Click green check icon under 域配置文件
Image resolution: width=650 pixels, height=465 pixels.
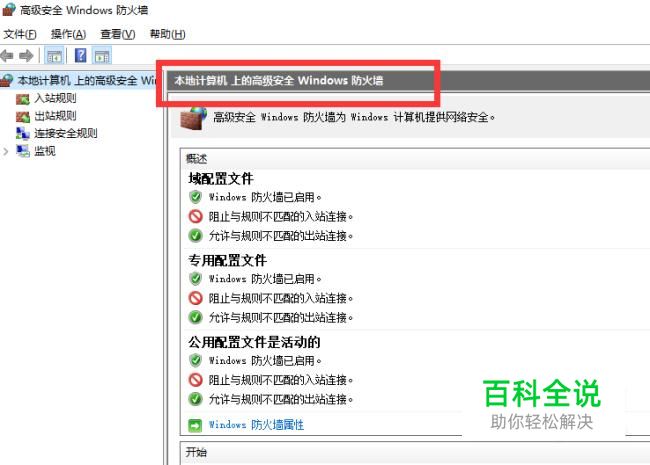click(195, 236)
